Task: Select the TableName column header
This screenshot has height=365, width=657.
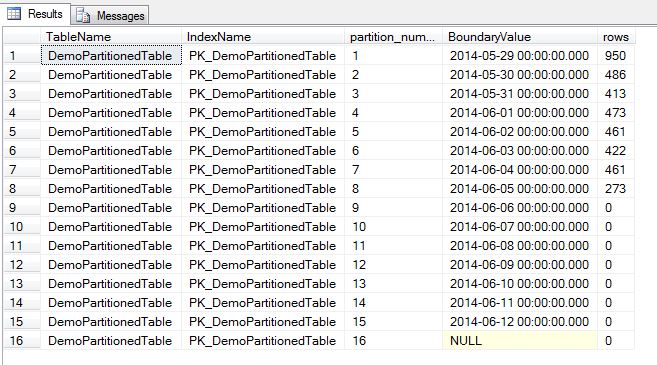Action: pos(111,37)
